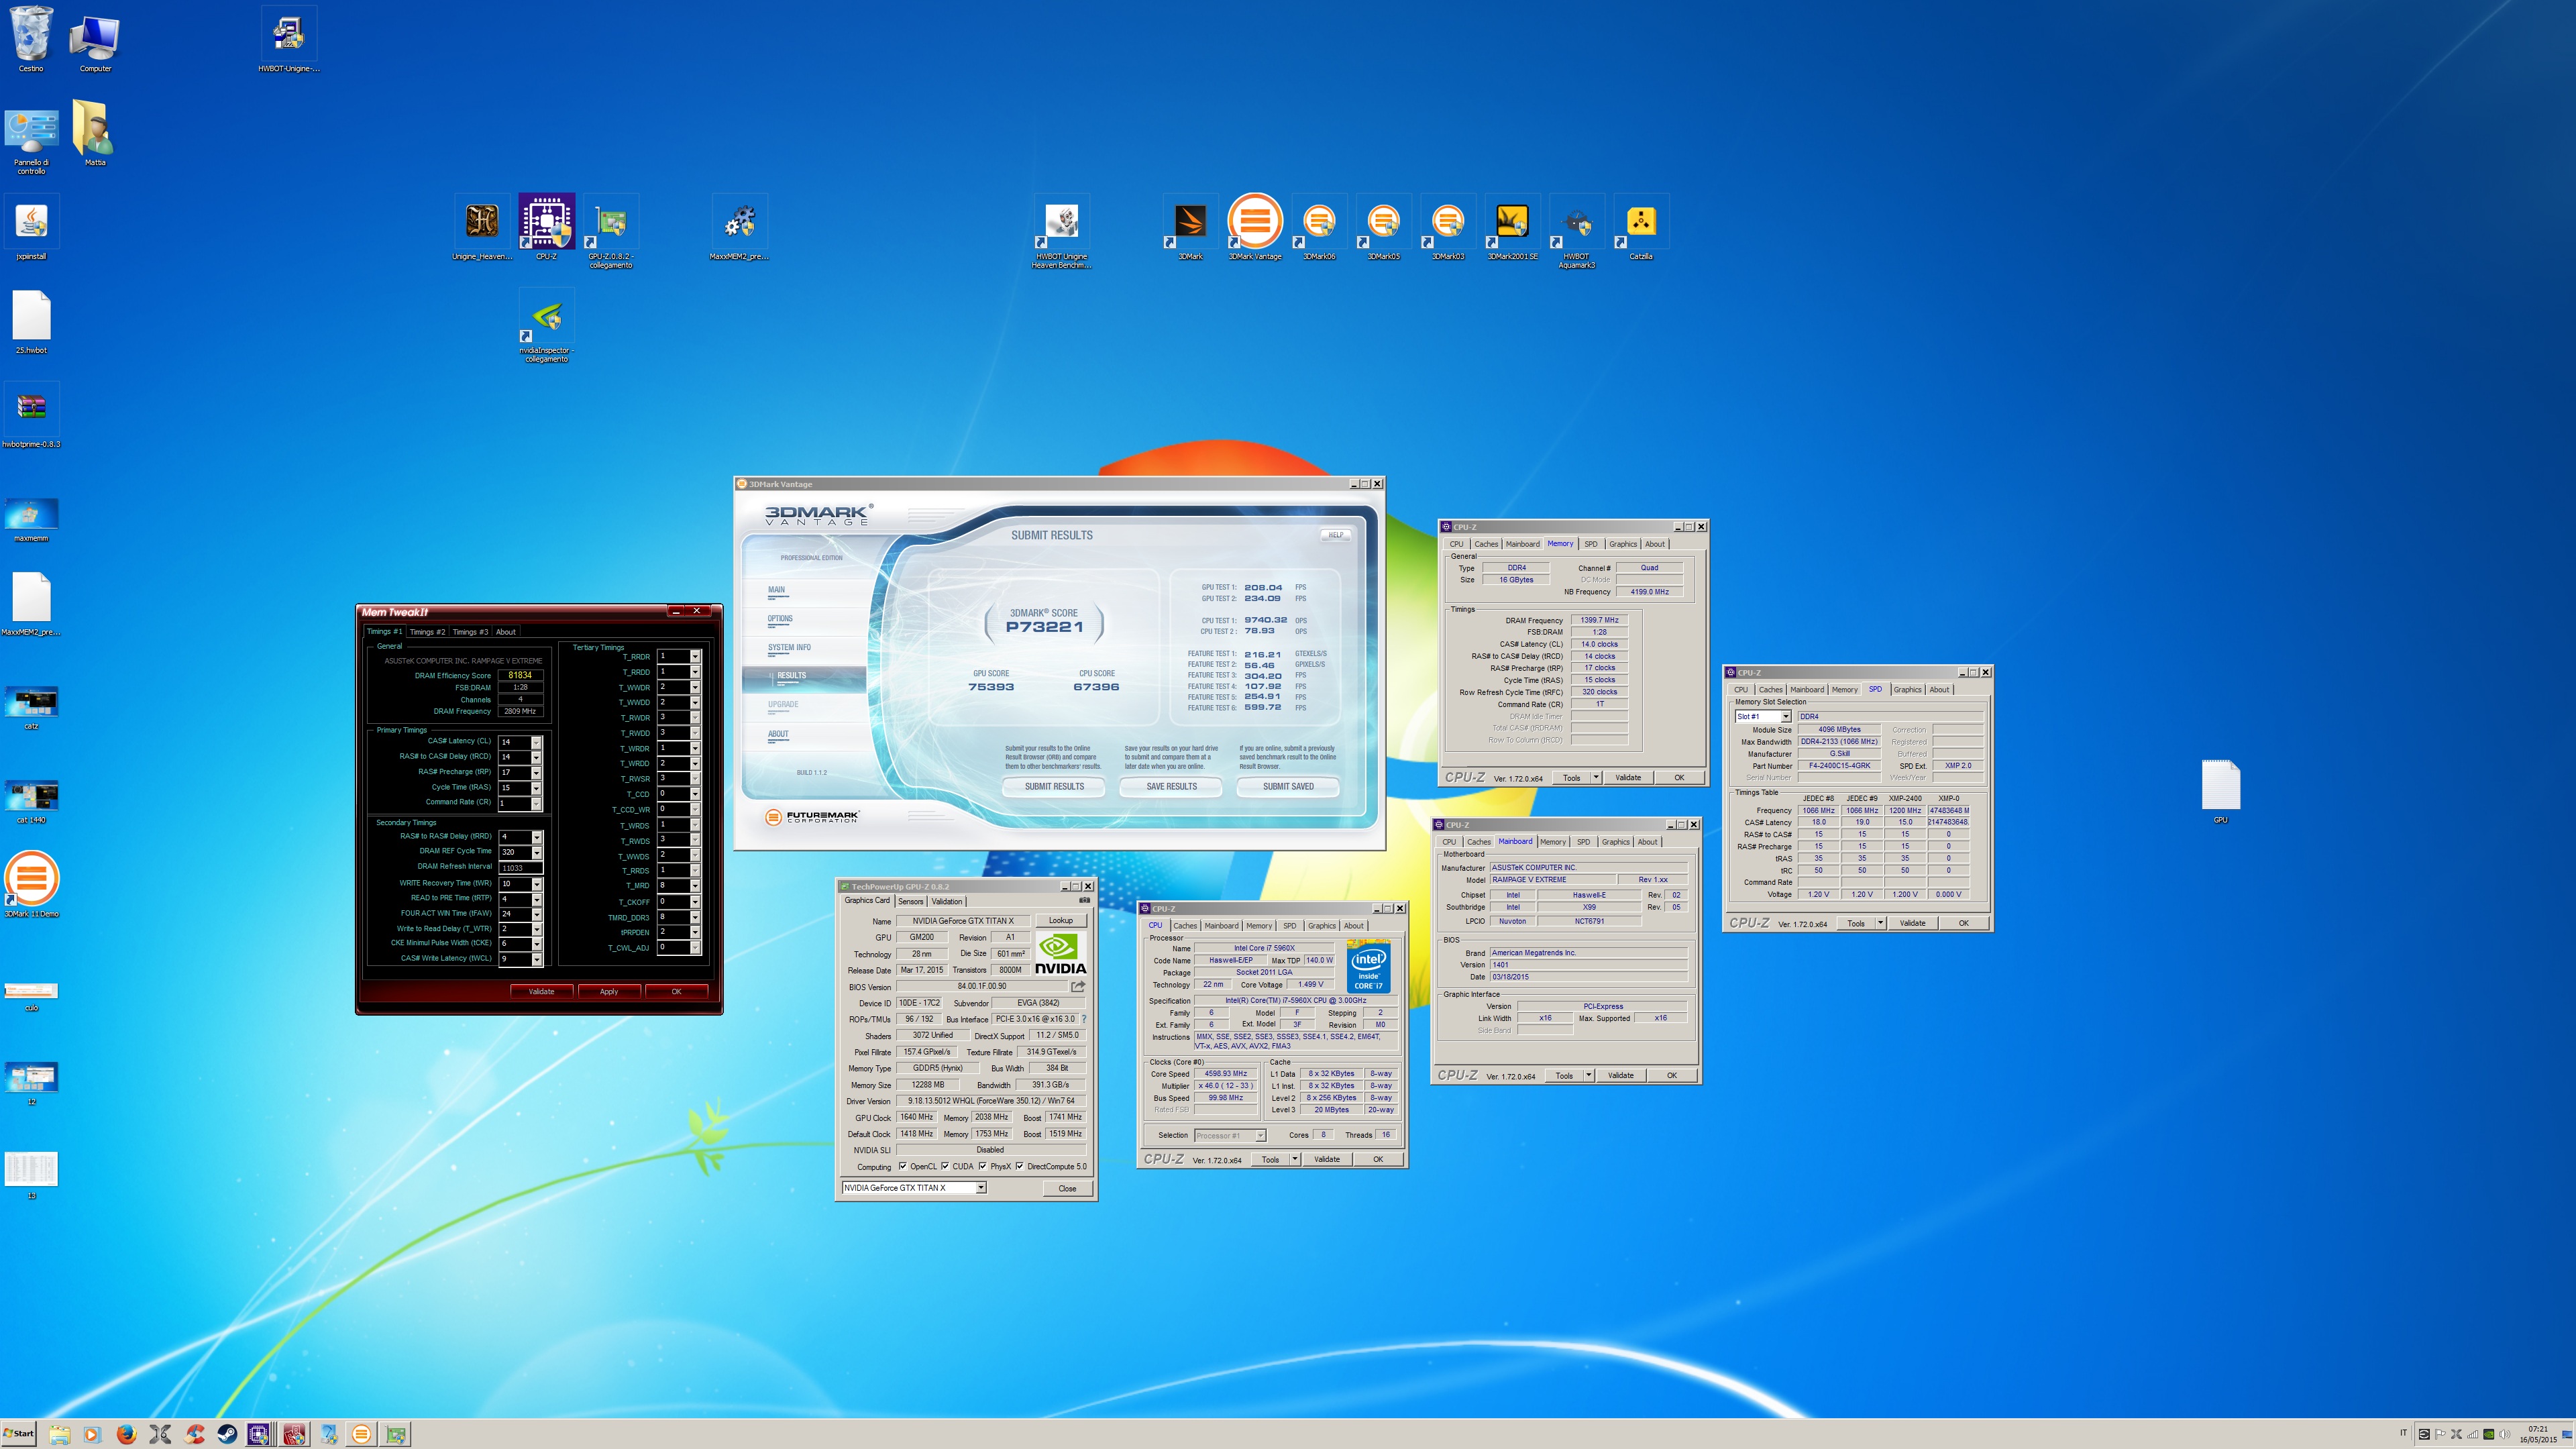
Task: Open CAS# Latency dropdown in Mem TweakIt
Action: [x=536, y=742]
